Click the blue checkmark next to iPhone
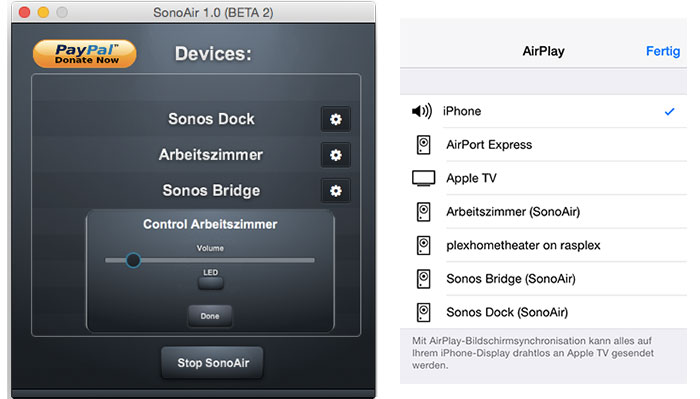This screenshot has width=700, height=399. (x=669, y=111)
